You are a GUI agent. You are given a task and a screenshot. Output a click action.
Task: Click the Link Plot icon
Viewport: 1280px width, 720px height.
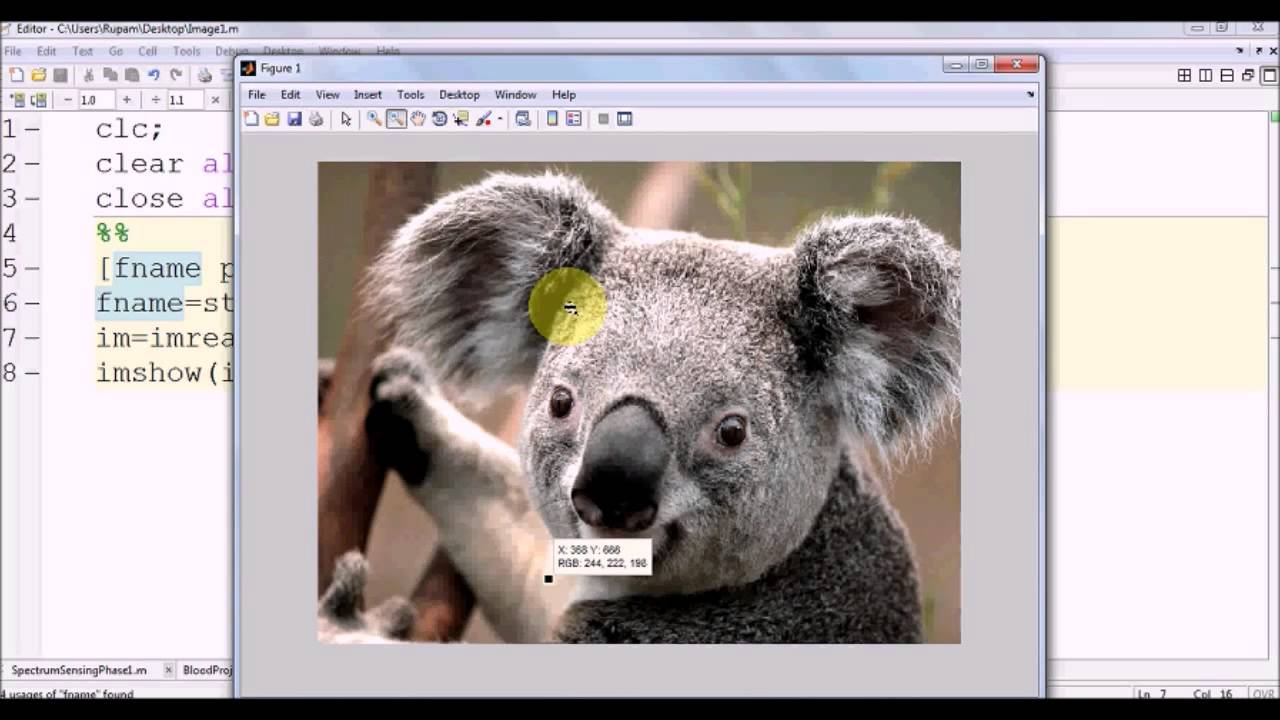point(522,119)
